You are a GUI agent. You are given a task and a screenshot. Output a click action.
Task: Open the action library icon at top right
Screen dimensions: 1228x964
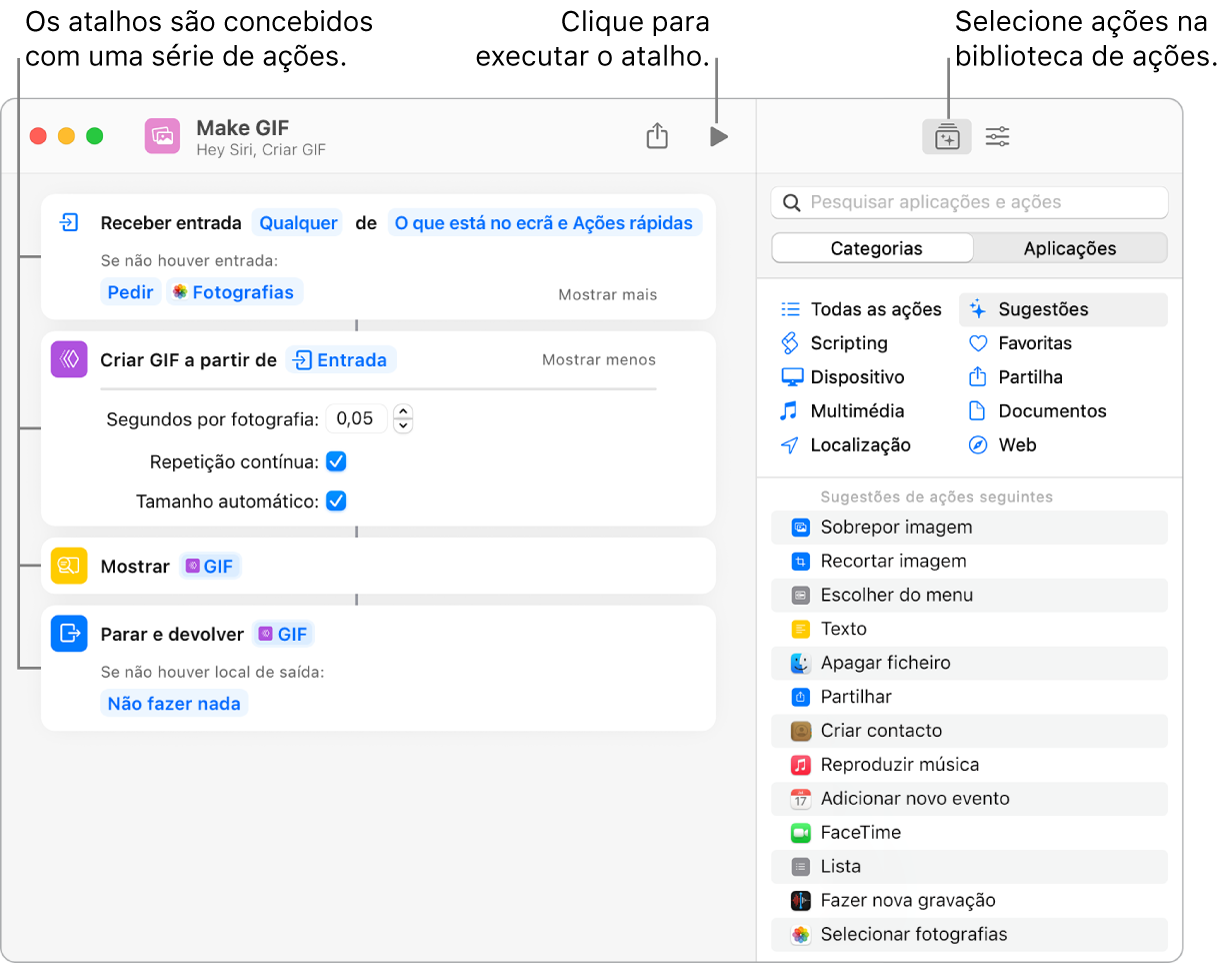coord(947,136)
